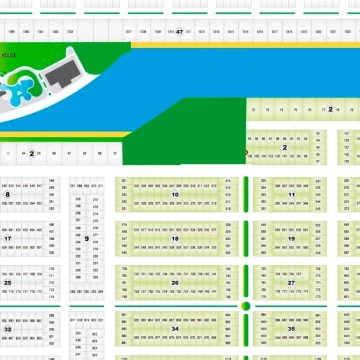Select block 10 circle label
The height and width of the screenshot is (360, 360).
click(175, 195)
